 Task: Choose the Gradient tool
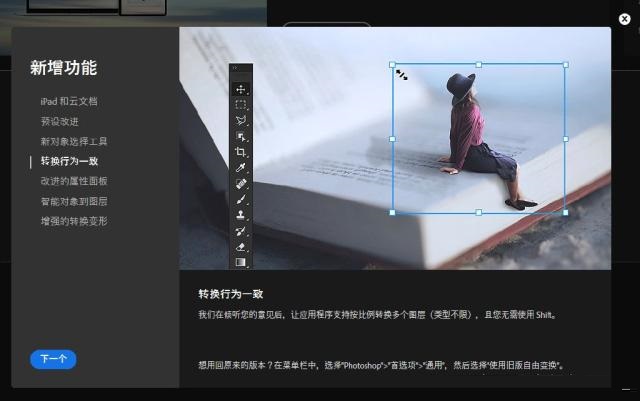coord(241,262)
